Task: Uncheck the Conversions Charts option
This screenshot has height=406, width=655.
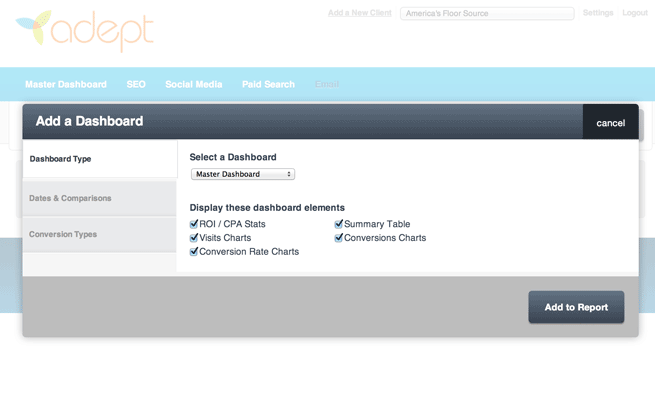Action: coord(339,238)
